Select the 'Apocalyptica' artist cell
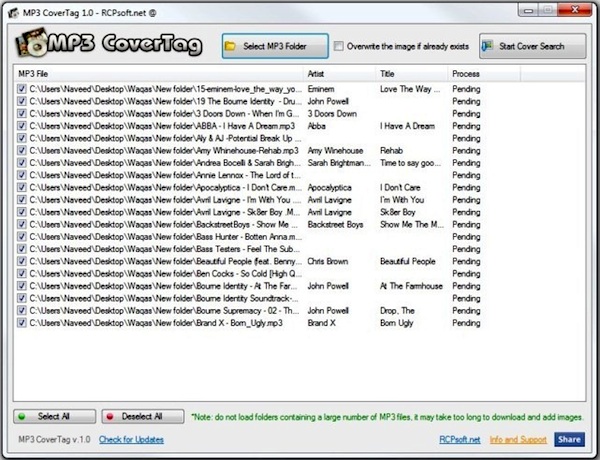 329,188
